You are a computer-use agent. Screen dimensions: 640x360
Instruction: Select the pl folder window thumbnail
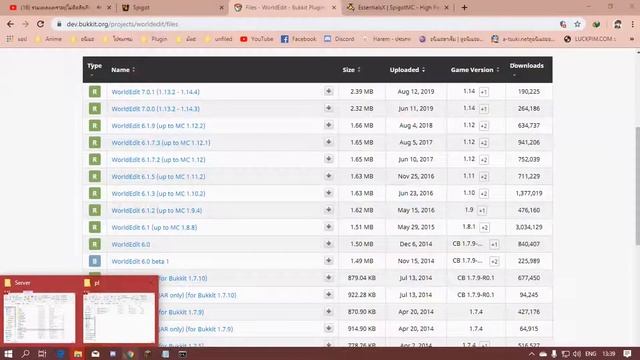(119, 318)
